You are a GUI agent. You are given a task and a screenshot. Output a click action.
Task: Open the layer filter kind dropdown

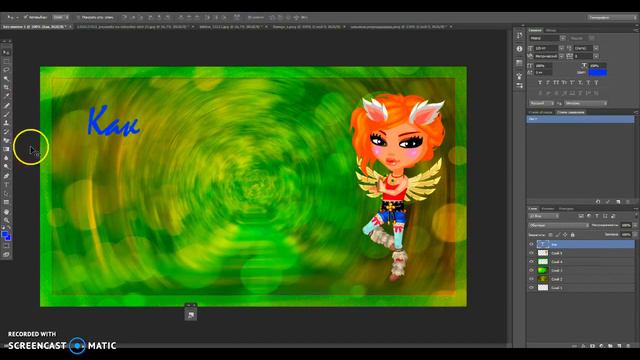pos(544,216)
